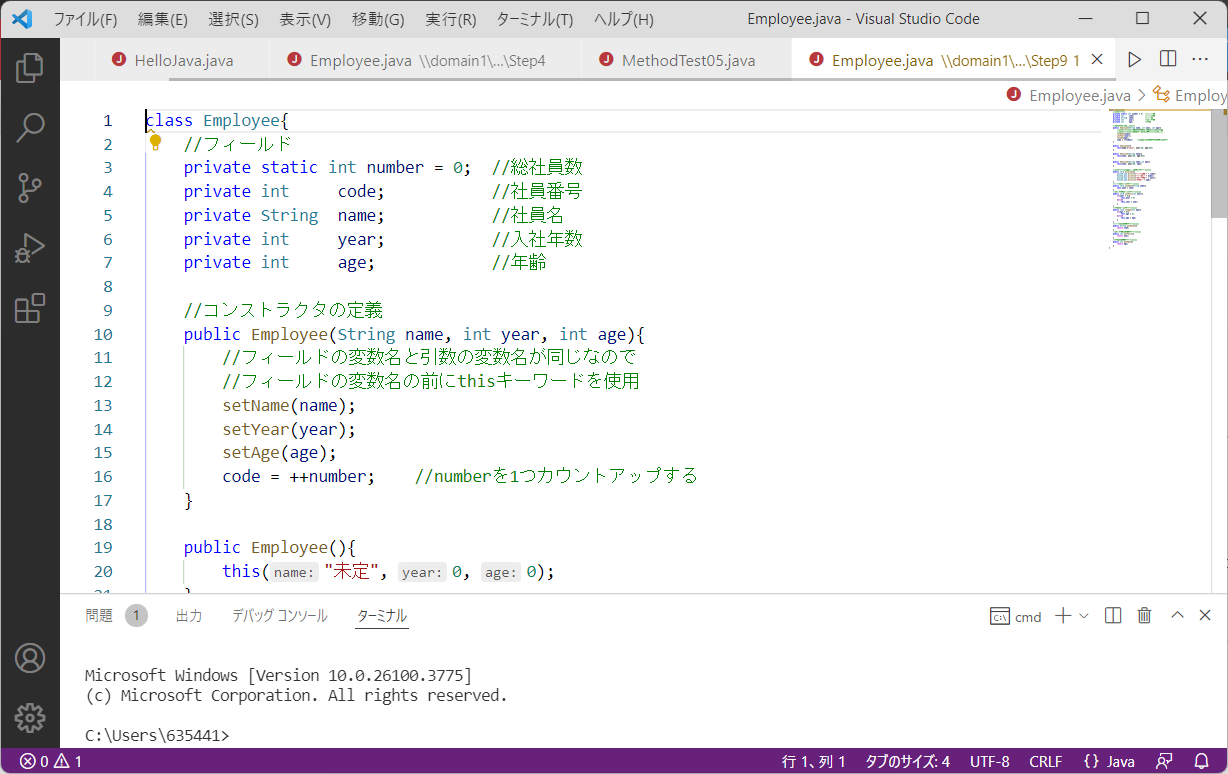Click 'class Employee{' on line 1
This screenshot has width=1228, height=774.
click(x=217, y=120)
